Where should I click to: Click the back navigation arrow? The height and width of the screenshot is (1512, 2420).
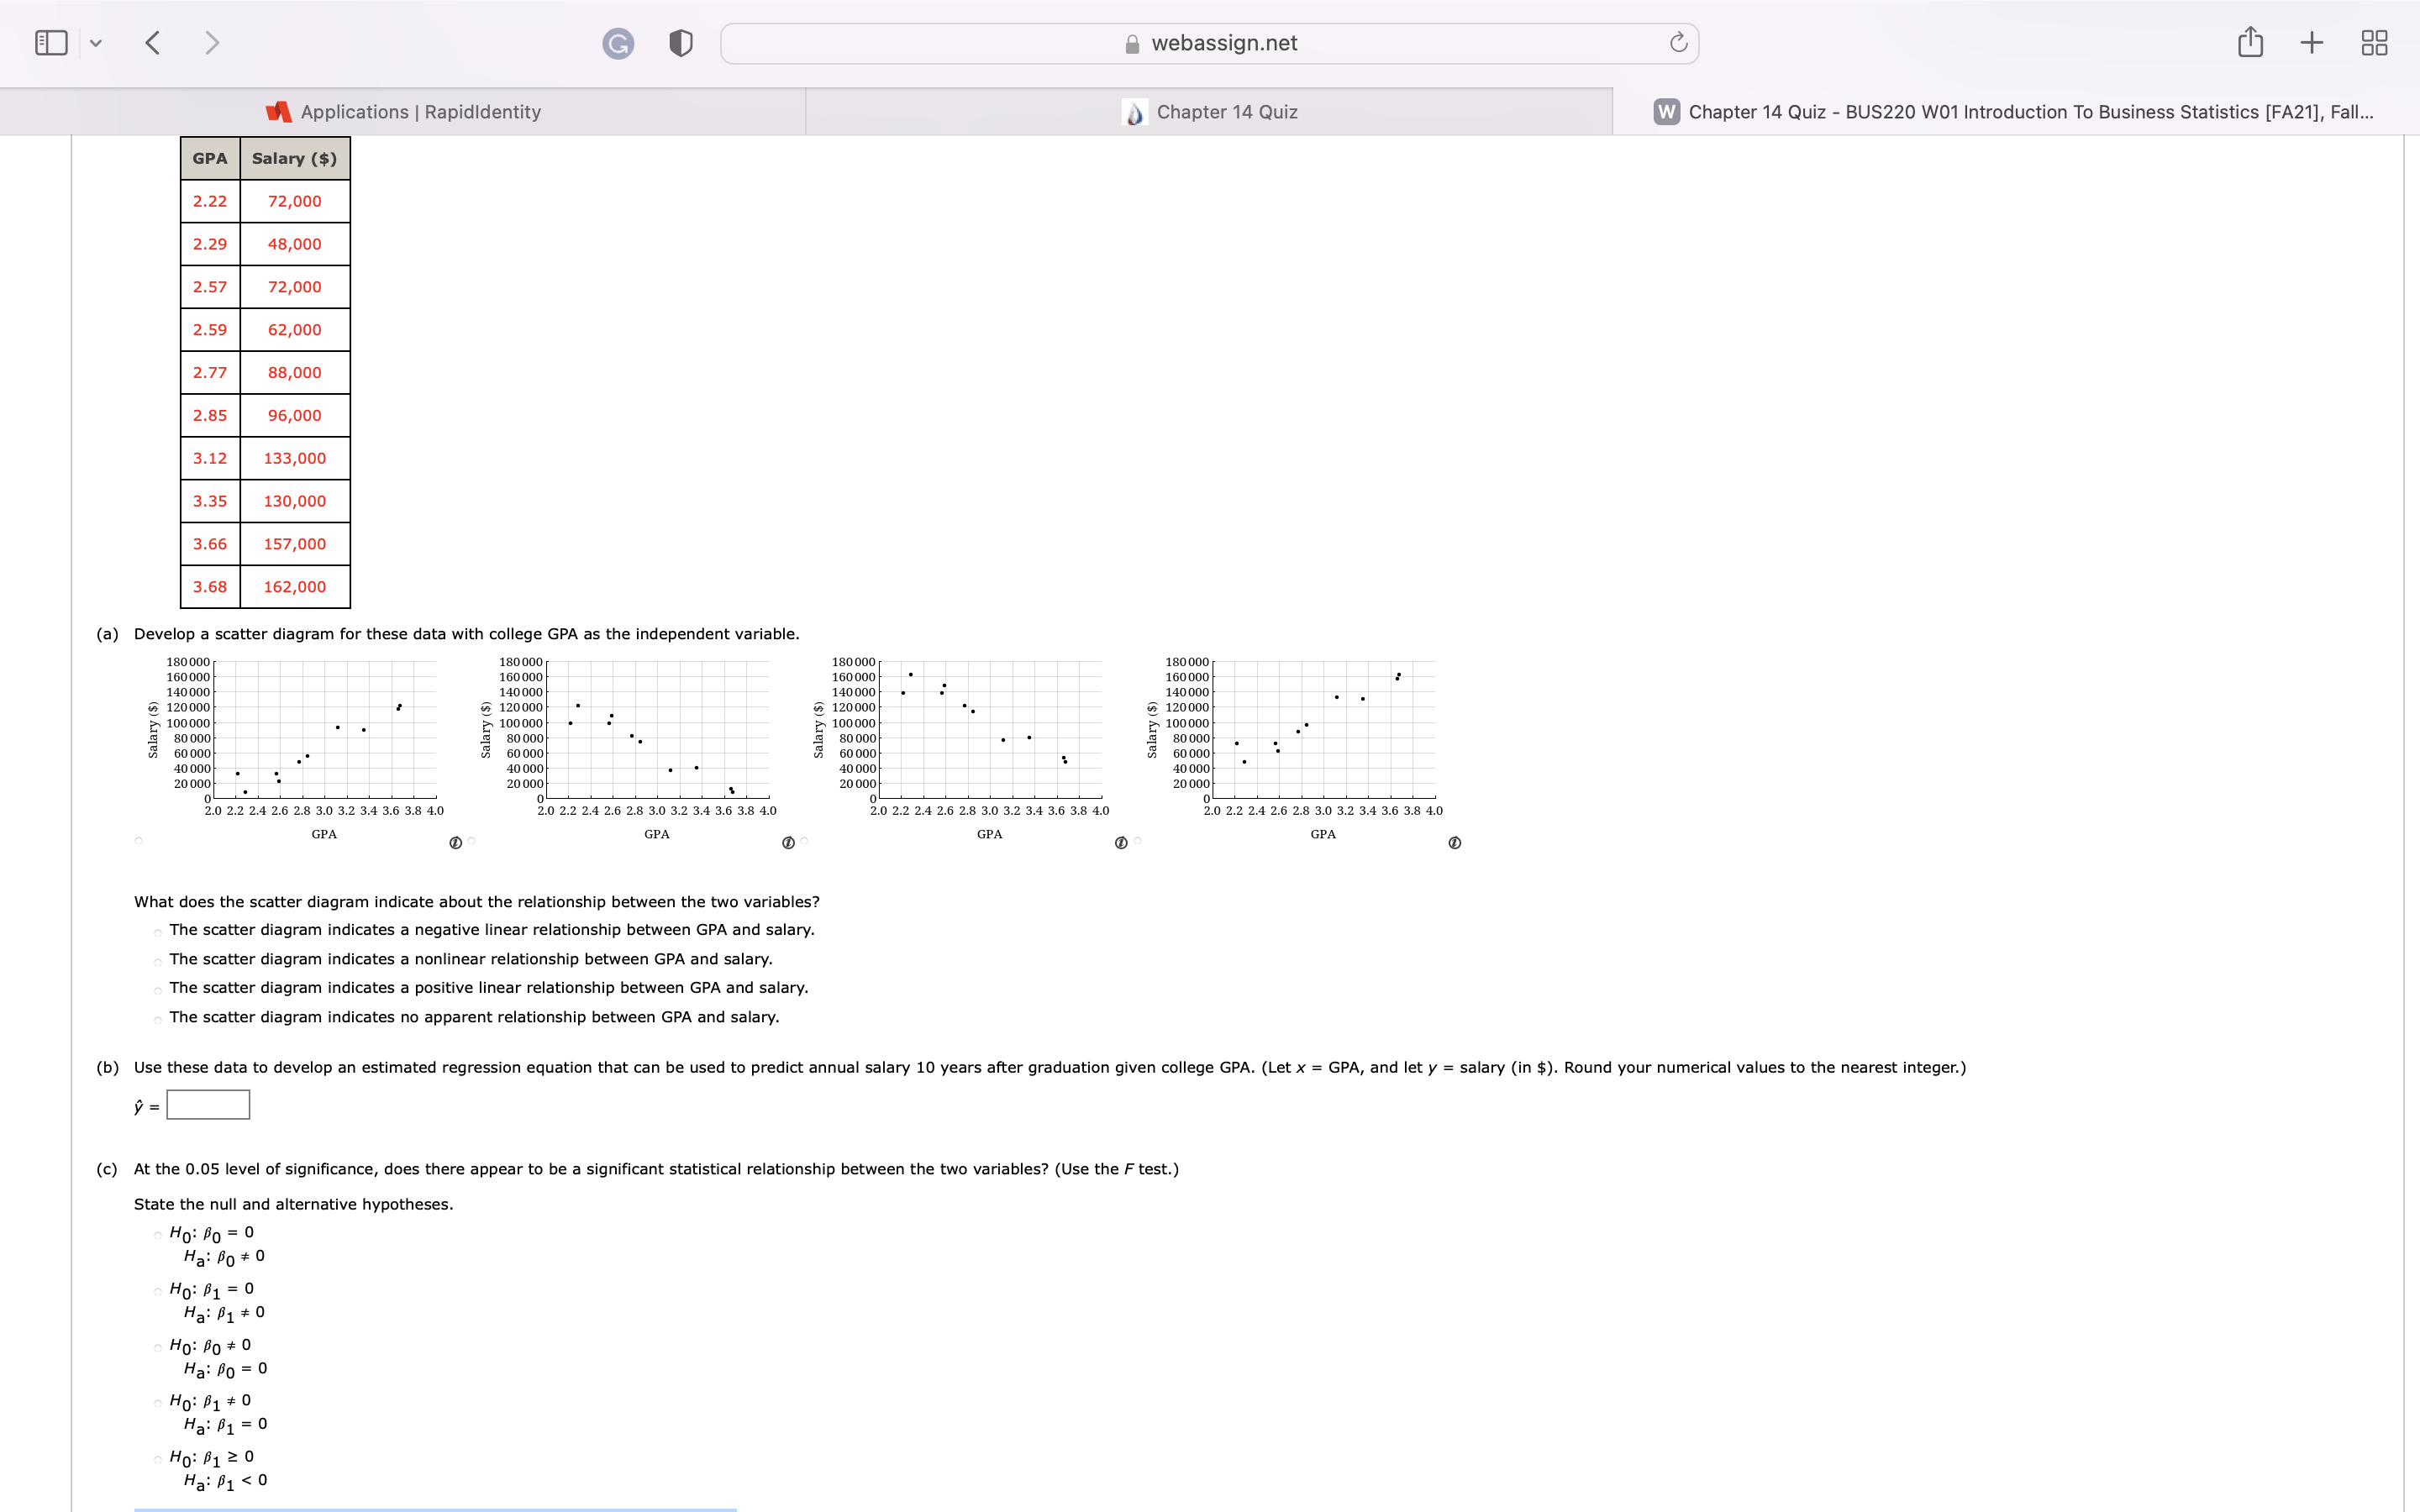(x=152, y=42)
